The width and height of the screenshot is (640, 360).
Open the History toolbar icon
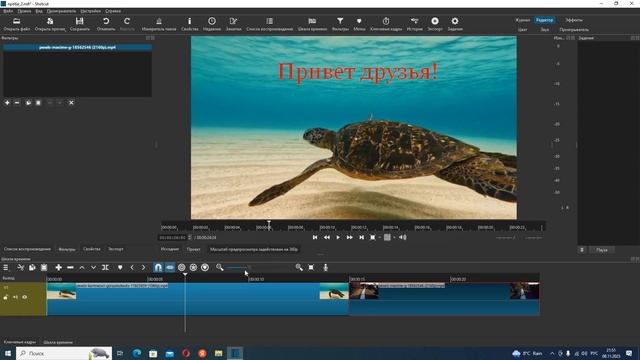(415, 21)
